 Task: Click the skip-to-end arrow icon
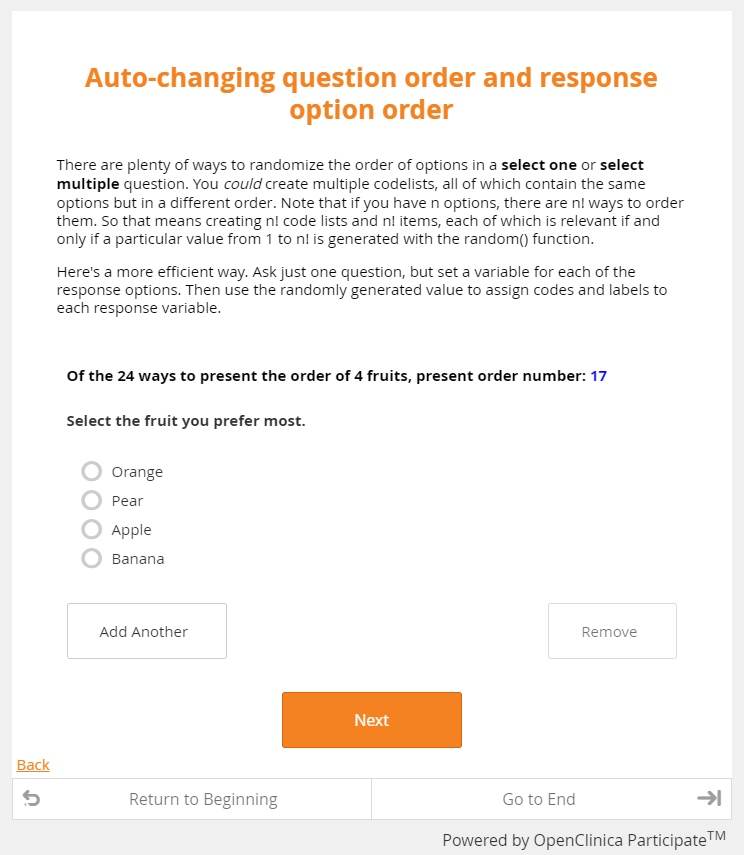pyautogui.click(x=709, y=798)
